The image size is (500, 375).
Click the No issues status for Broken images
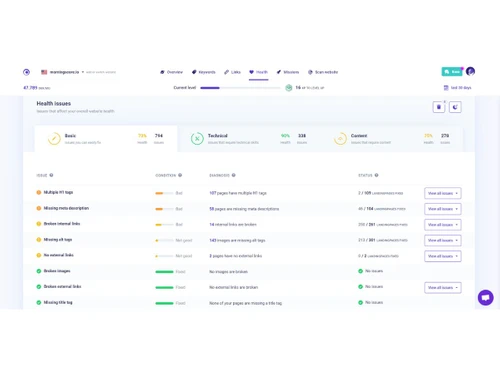click(370, 271)
